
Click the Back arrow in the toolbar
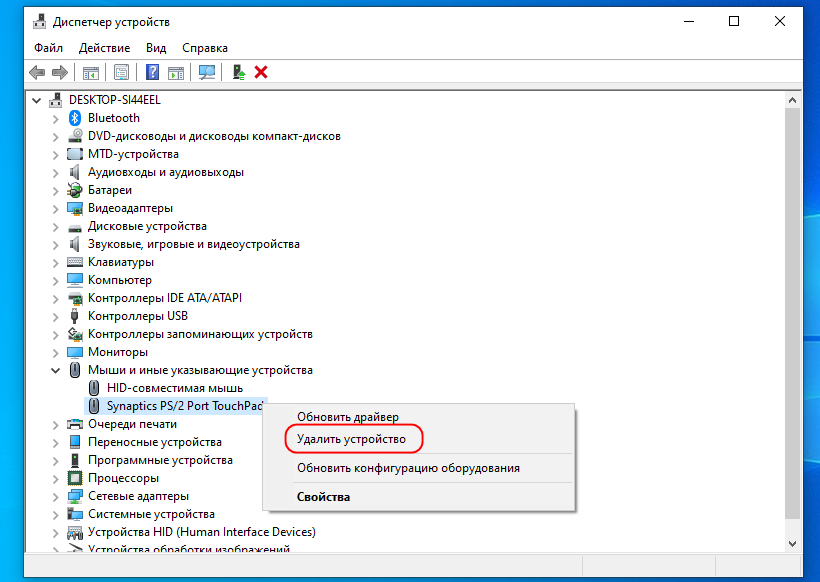(37, 72)
